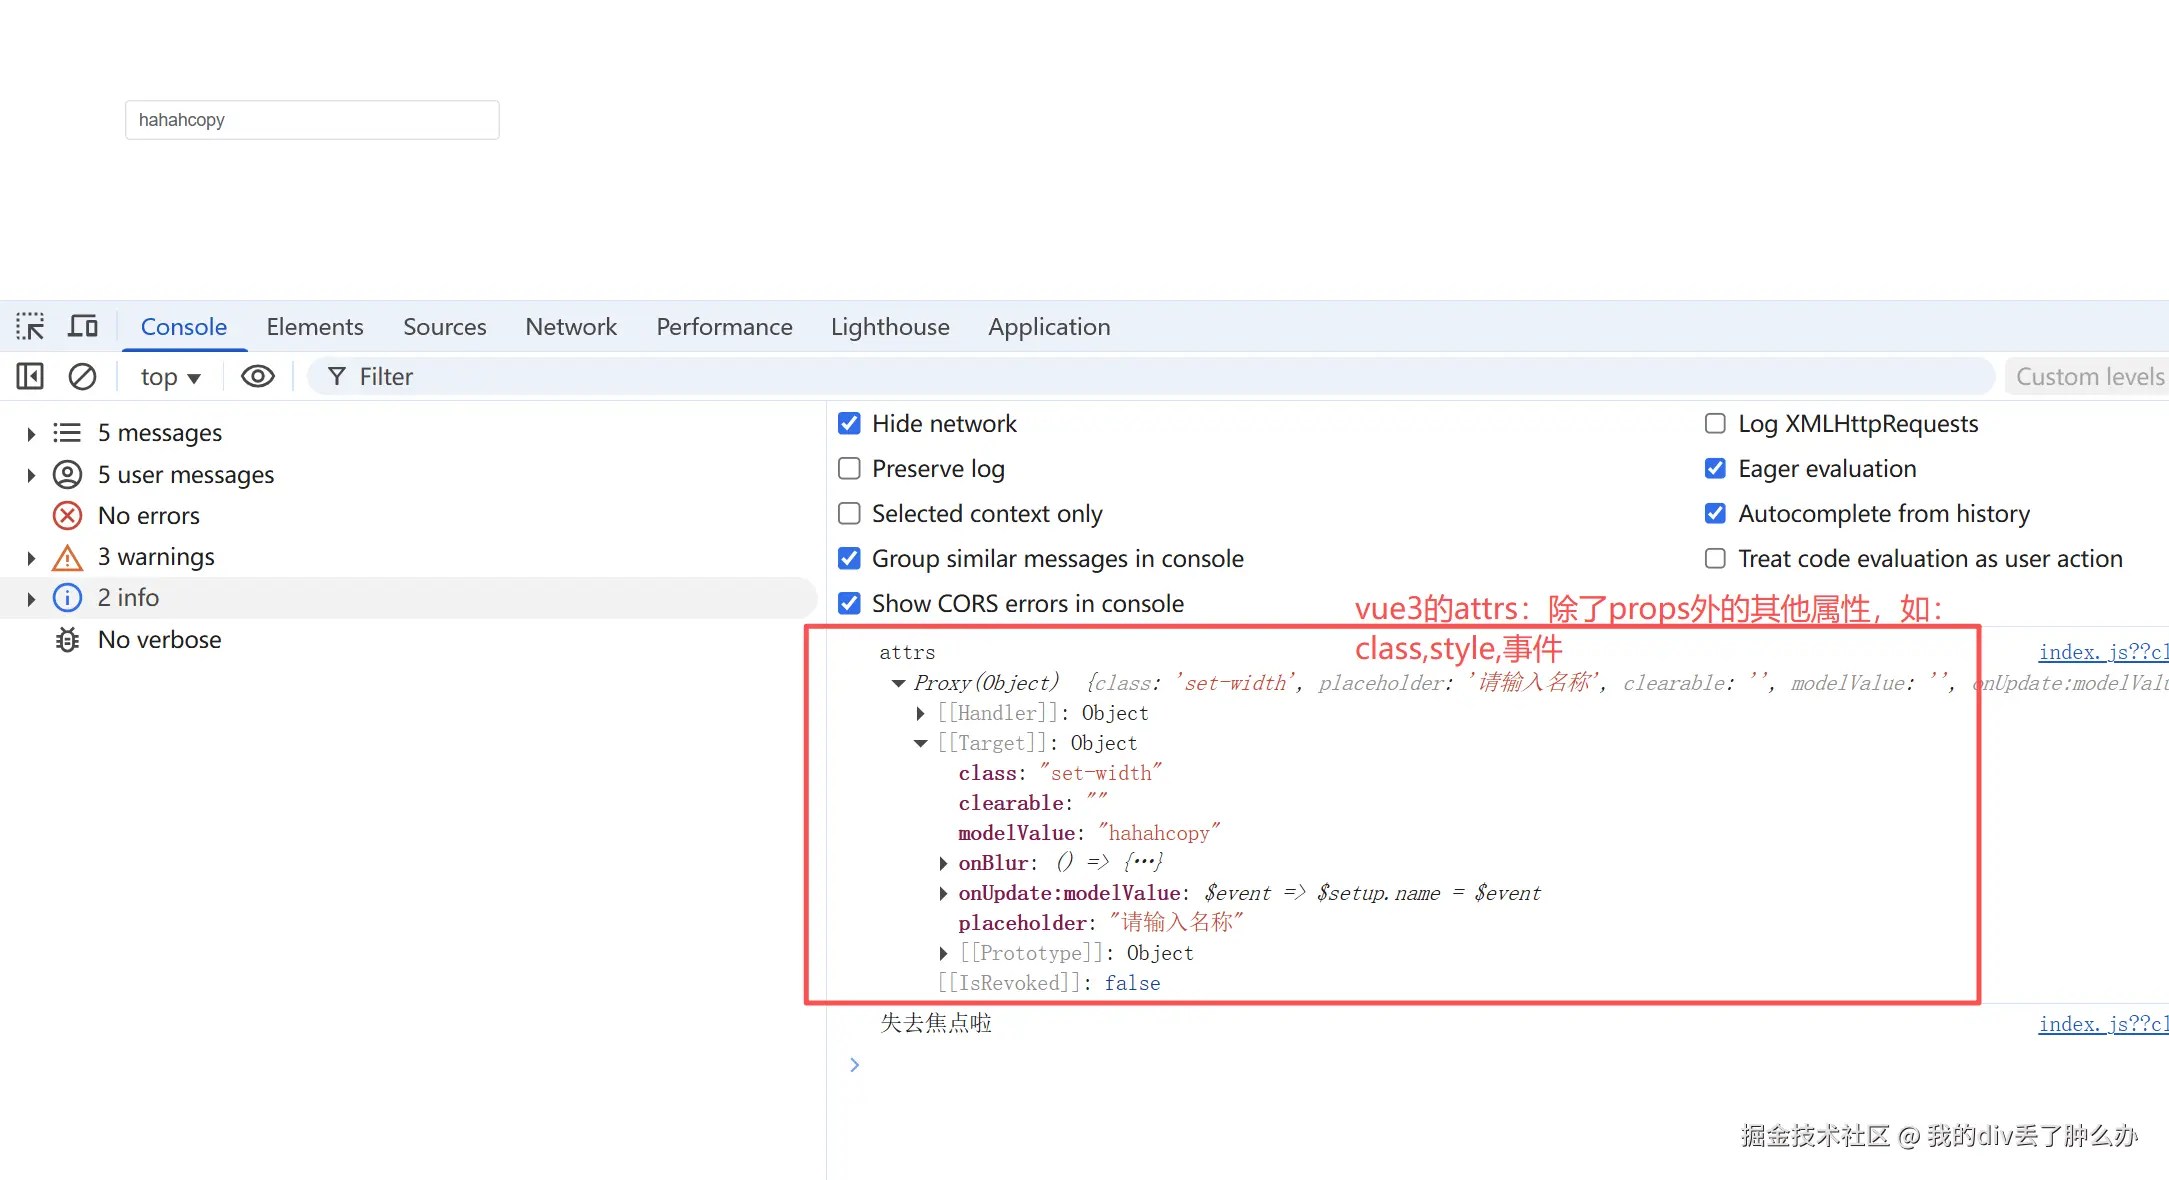Switch to the Elements tab
The width and height of the screenshot is (2169, 1180).
[314, 327]
